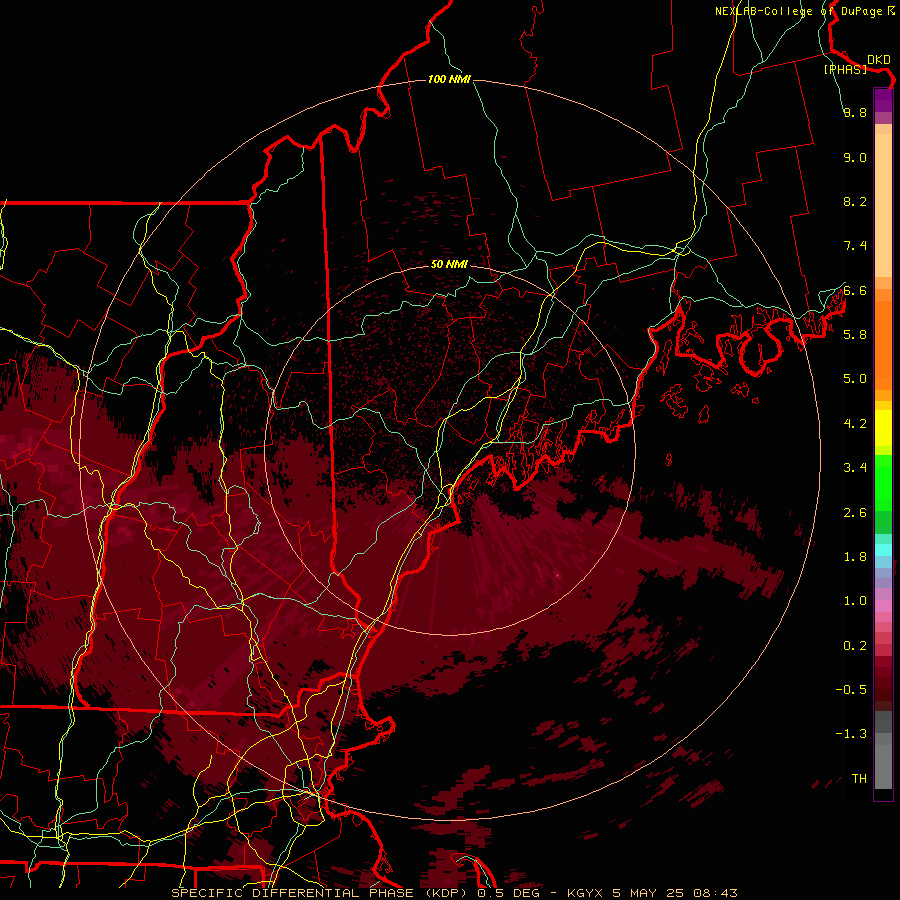Click the purple segment of the colorbar
The image size is (900, 900).
pos(883,100)
